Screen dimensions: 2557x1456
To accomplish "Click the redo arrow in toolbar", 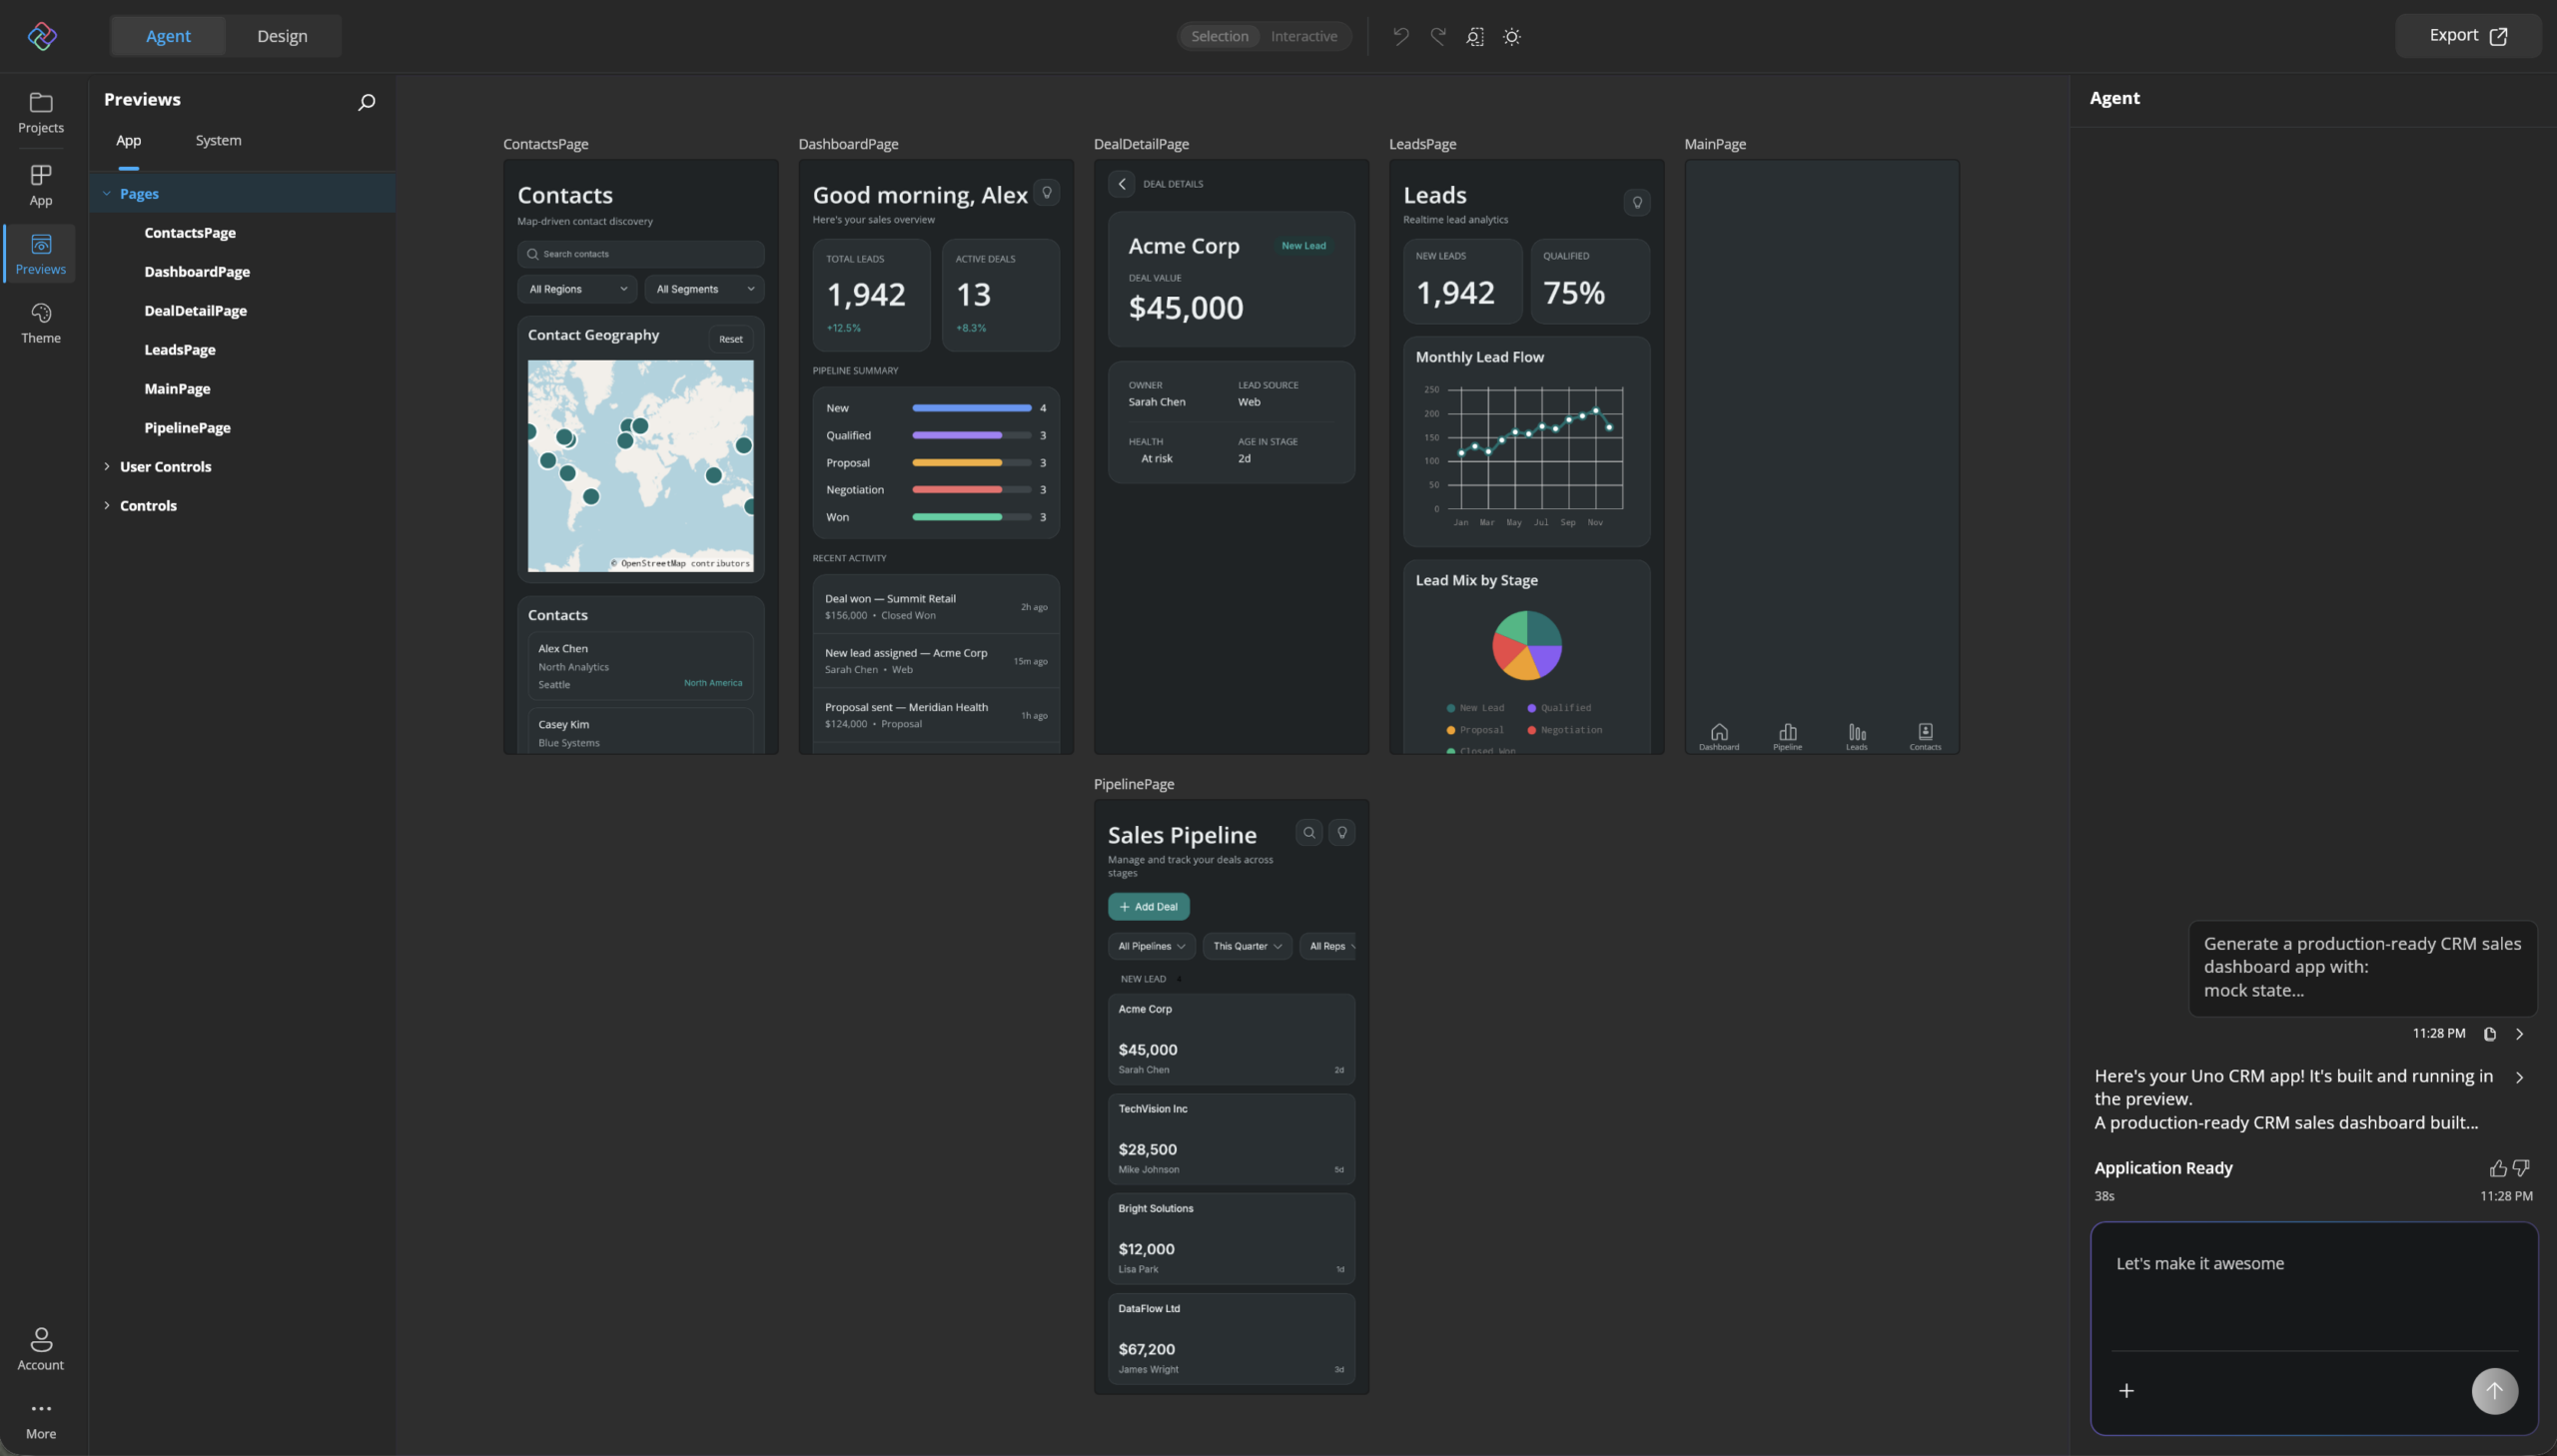I will [1438, 36].
